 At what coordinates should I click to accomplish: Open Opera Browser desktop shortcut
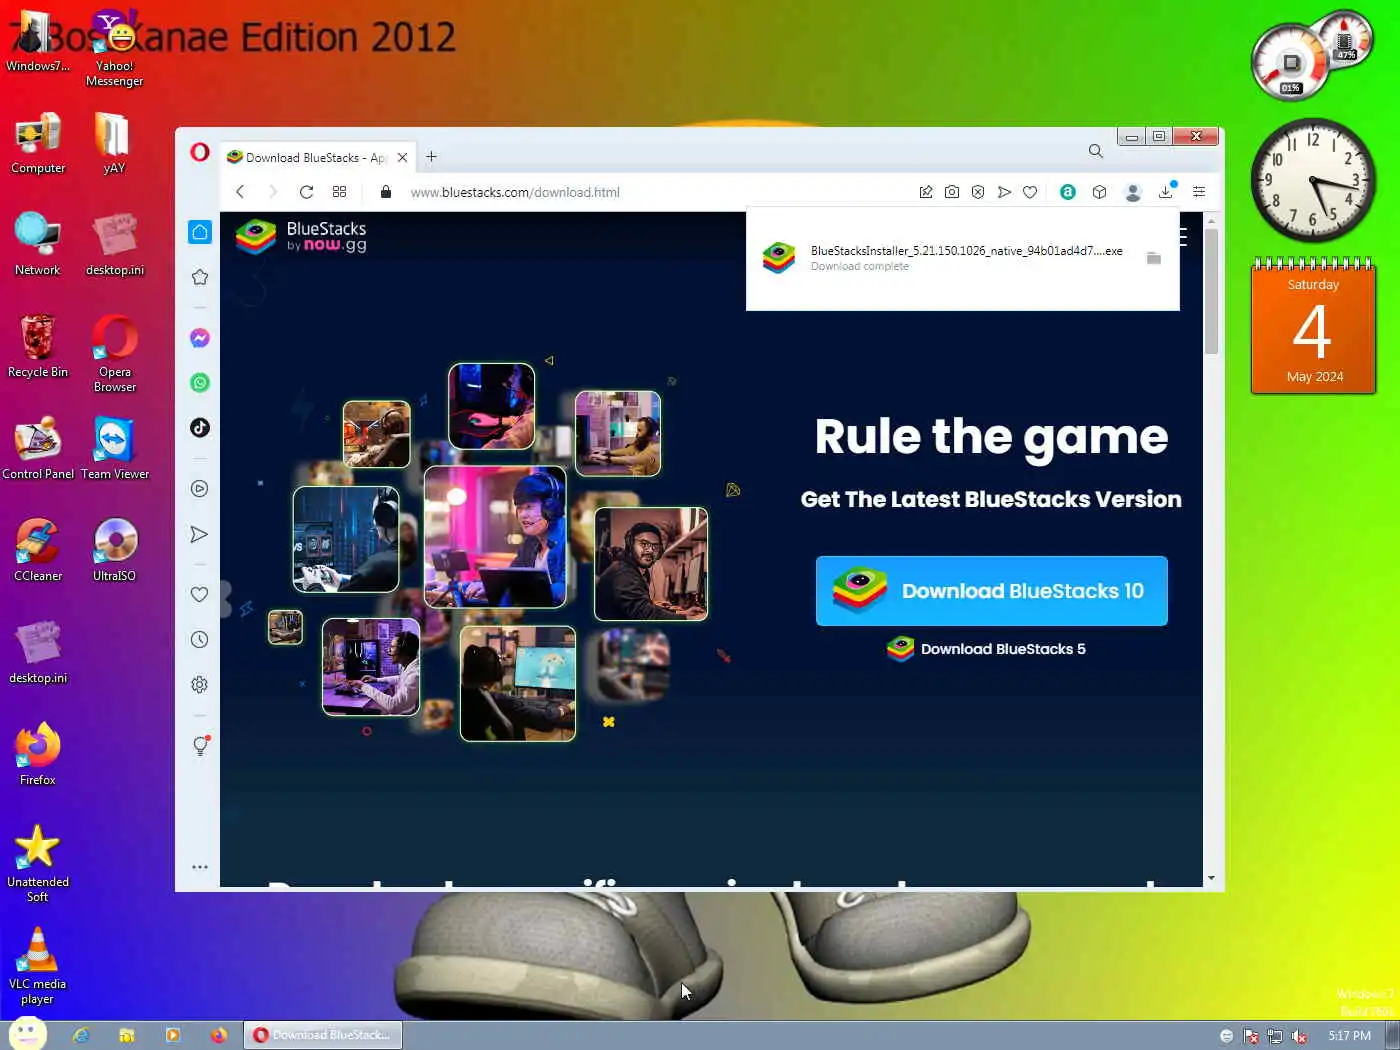tap(115, 354)
